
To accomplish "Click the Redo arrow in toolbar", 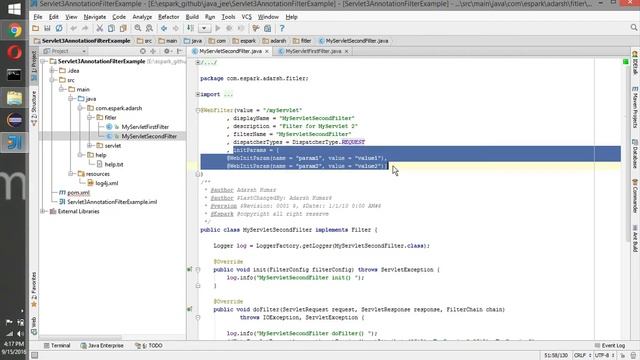I will point(85,28).
